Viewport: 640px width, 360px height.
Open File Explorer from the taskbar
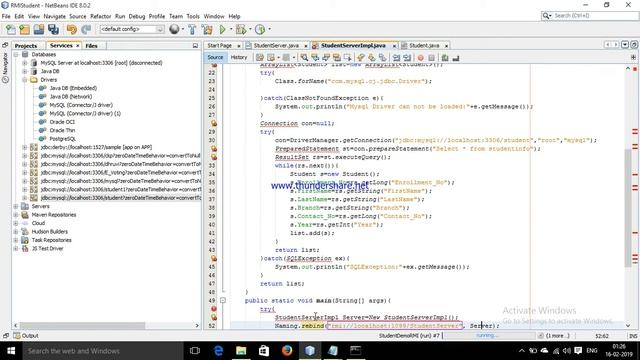pyautogui.click(x=241, y=351)
